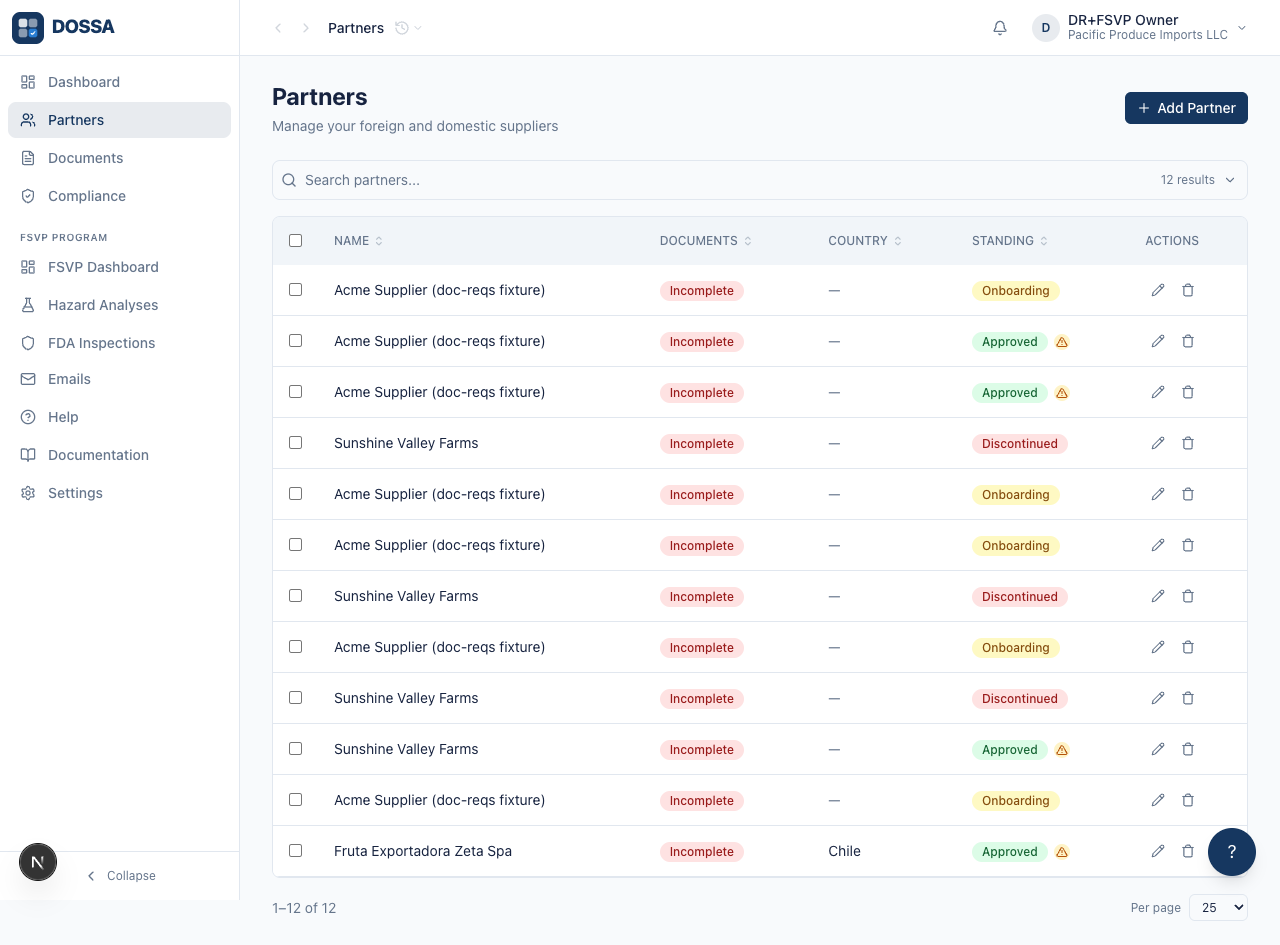
Task: Expand the account menu chevron next to Pacific Produce
Action: 1242,28
